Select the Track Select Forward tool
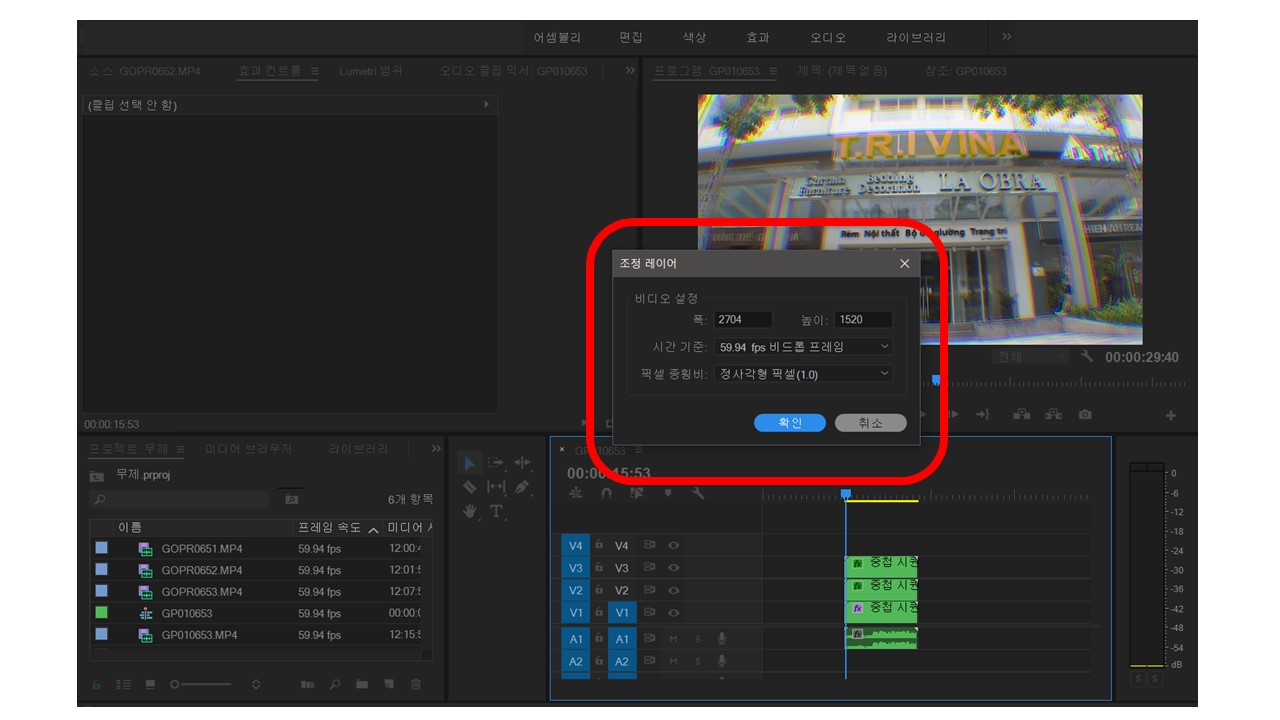 coord(495,463)
